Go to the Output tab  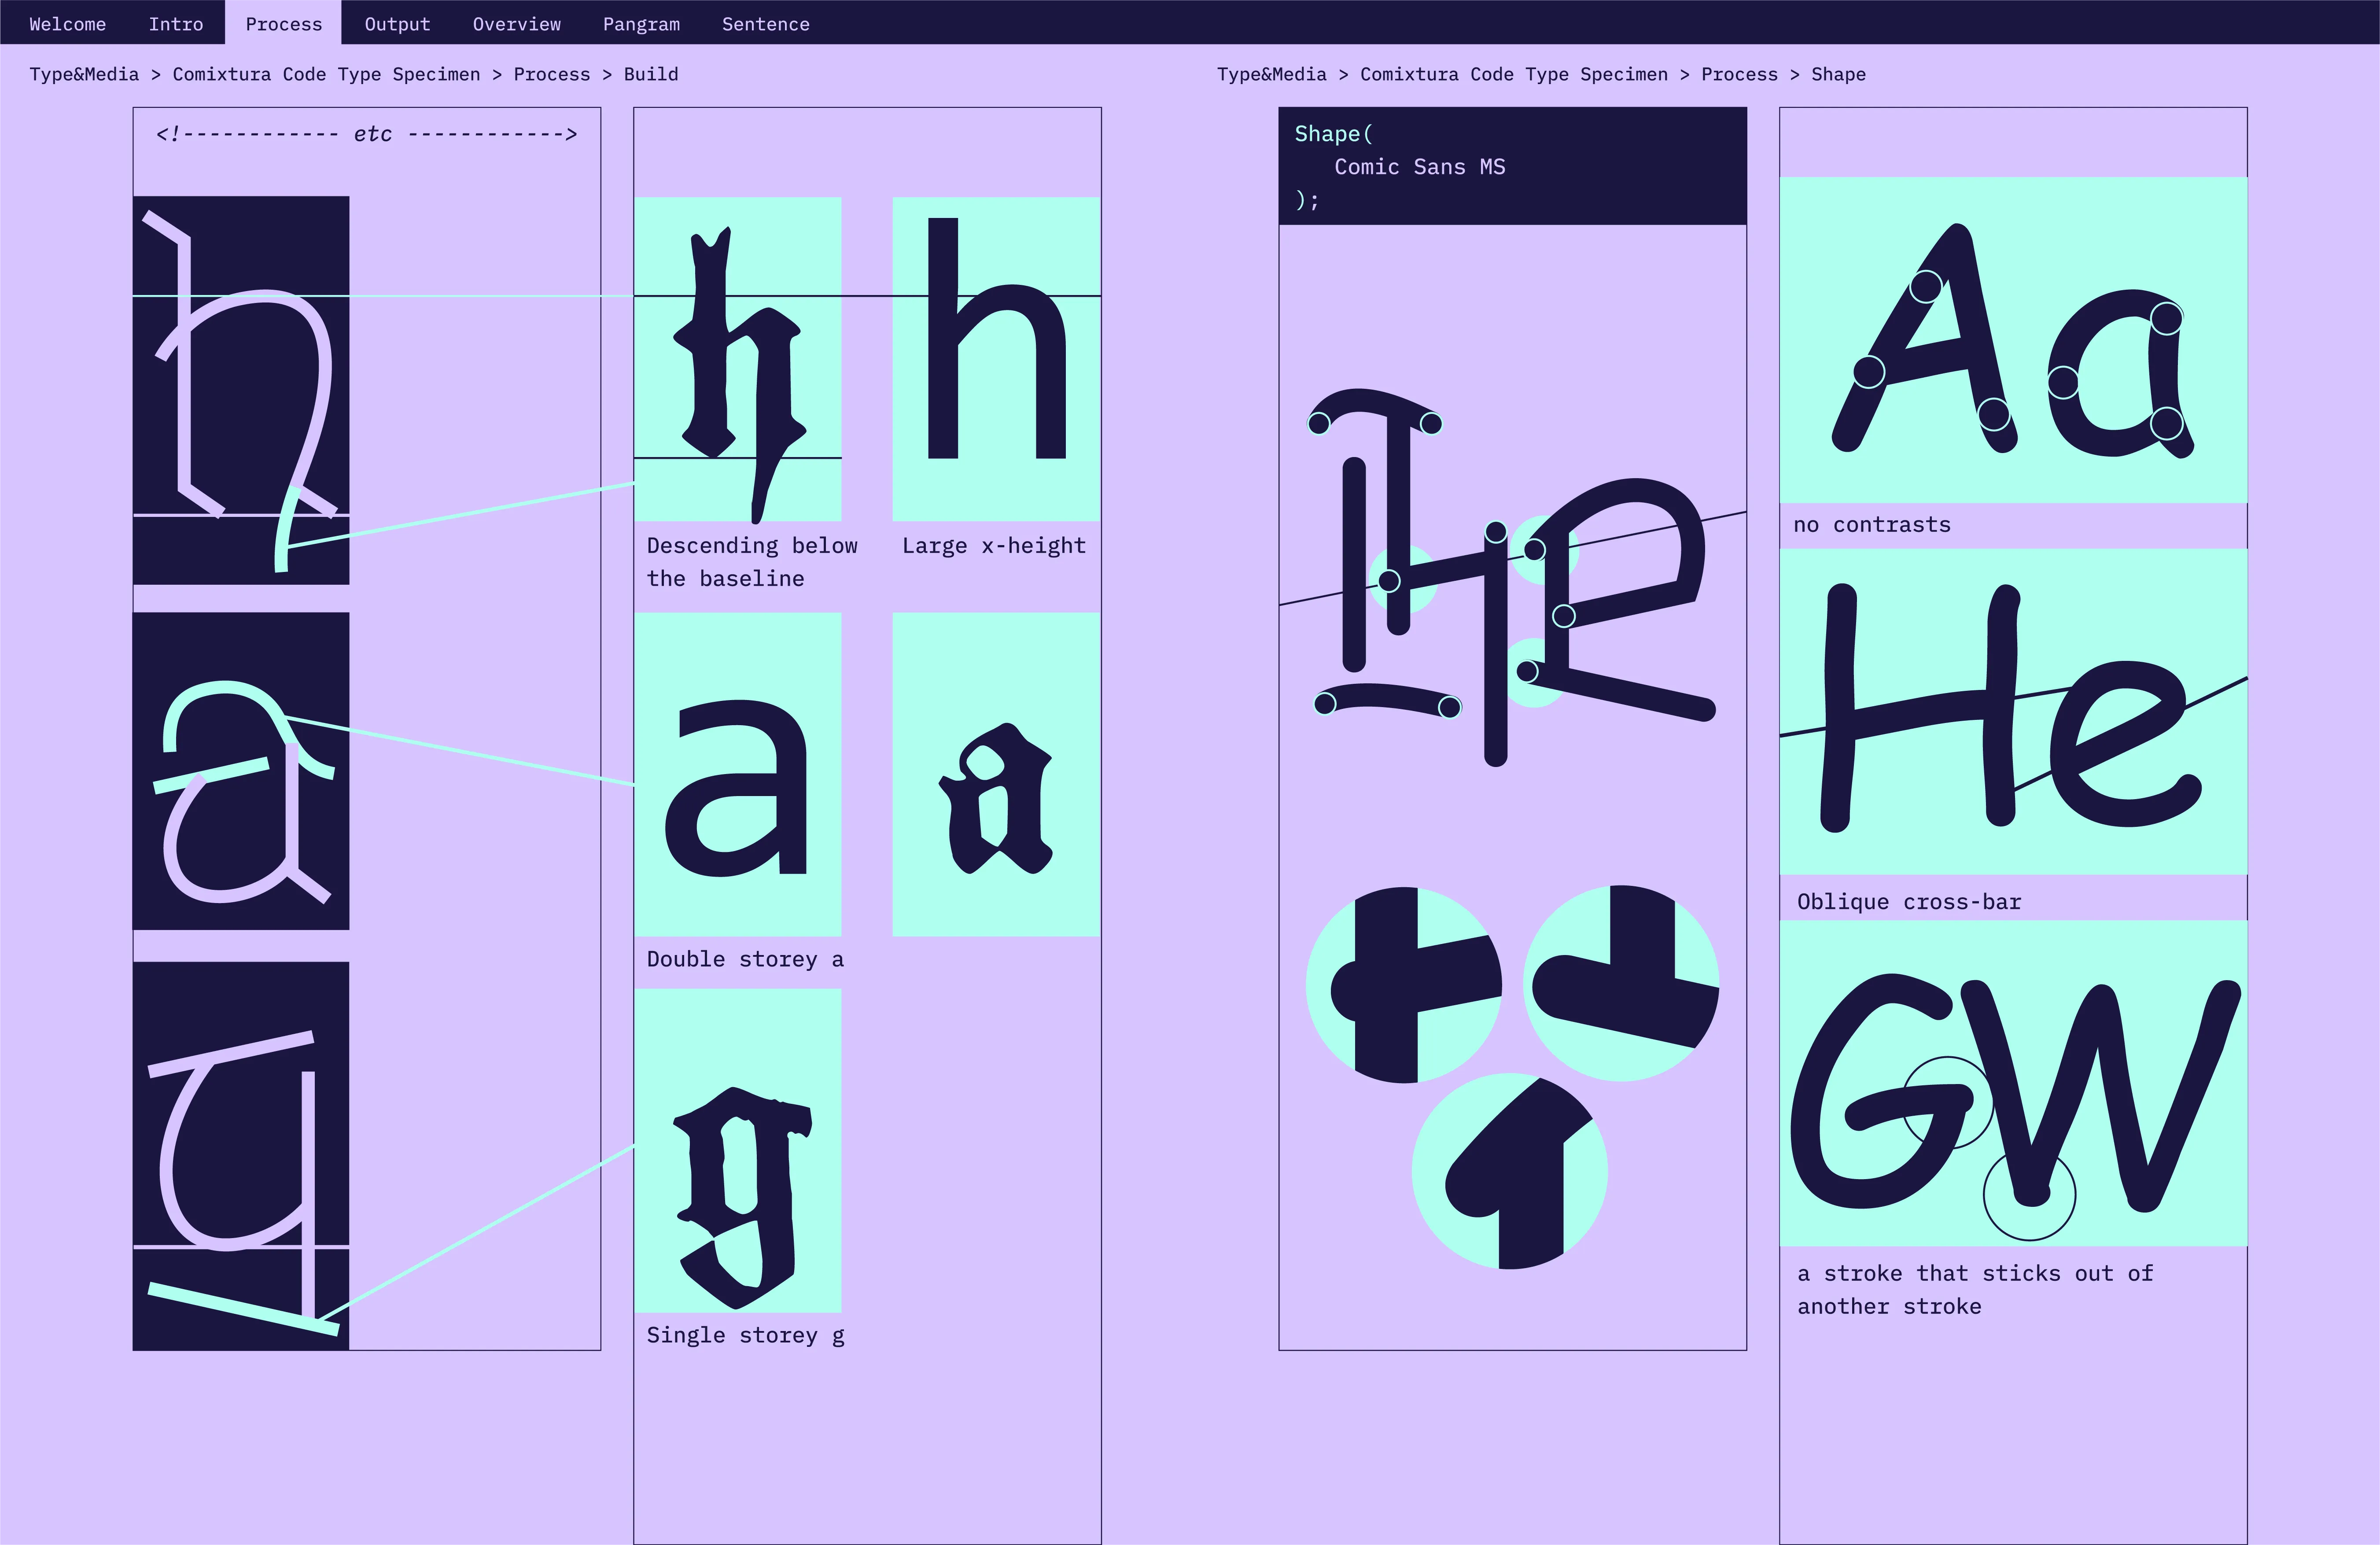tap(397, 24)
